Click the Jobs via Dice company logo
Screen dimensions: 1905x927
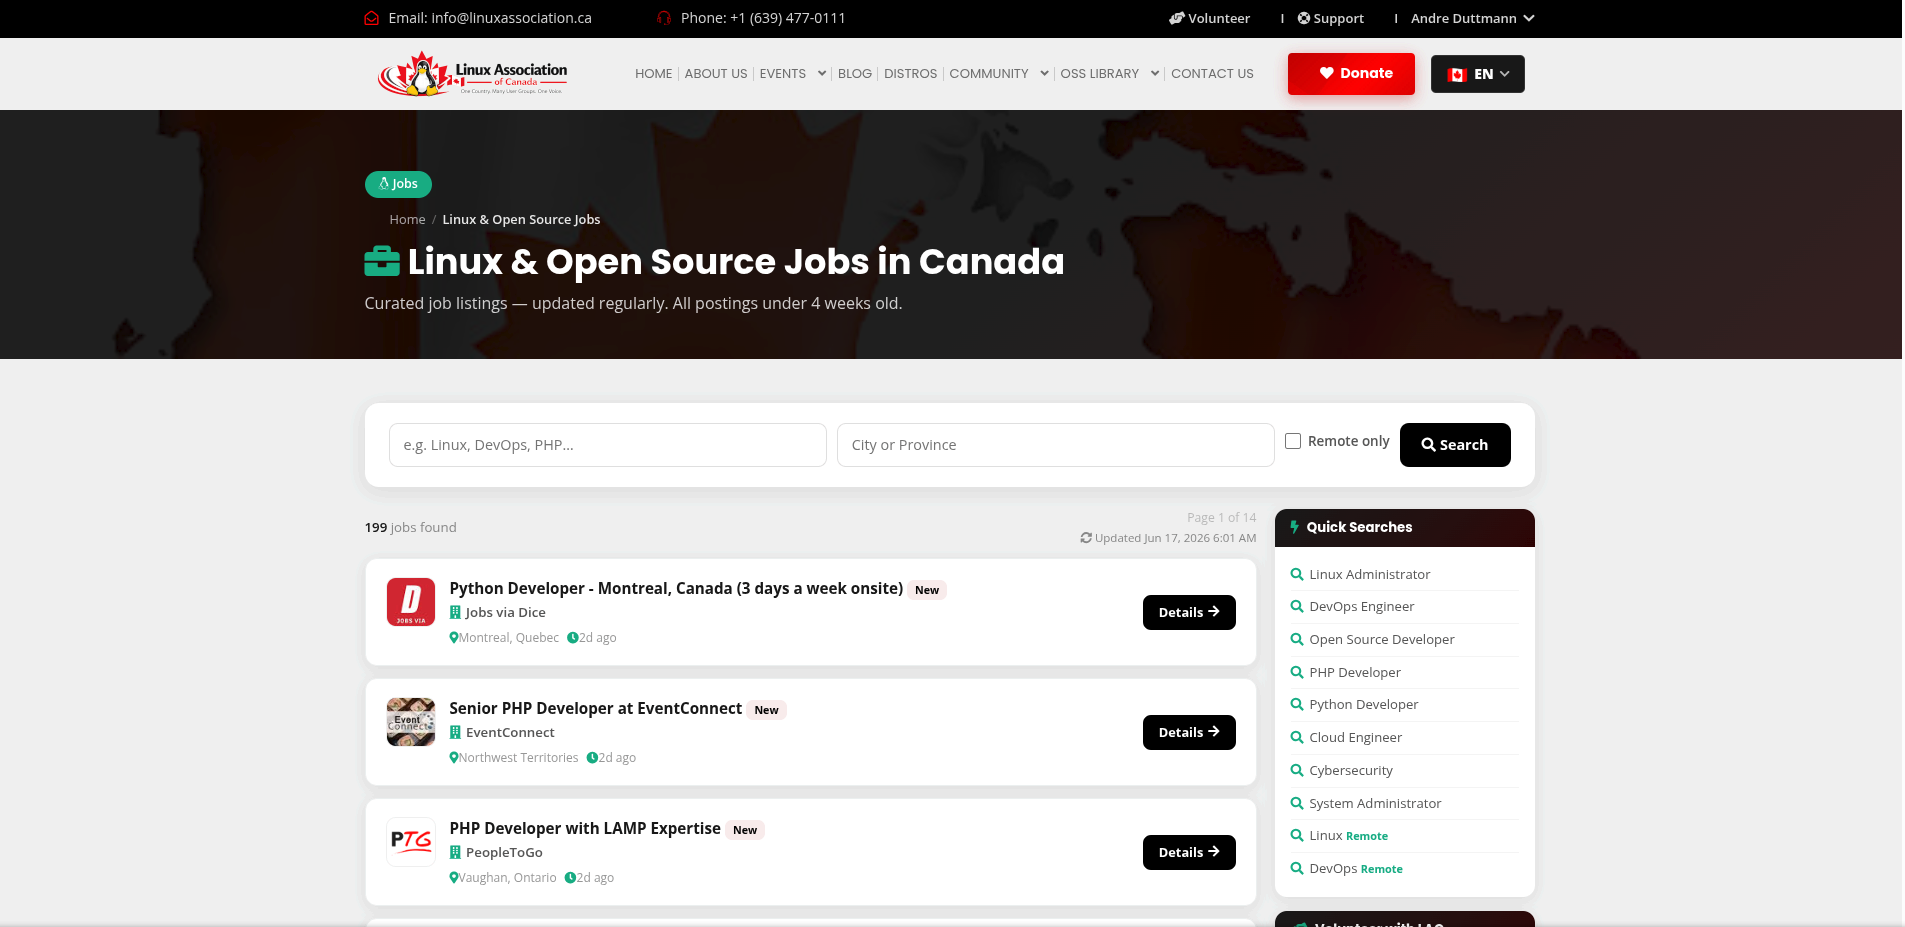point(411,602)
